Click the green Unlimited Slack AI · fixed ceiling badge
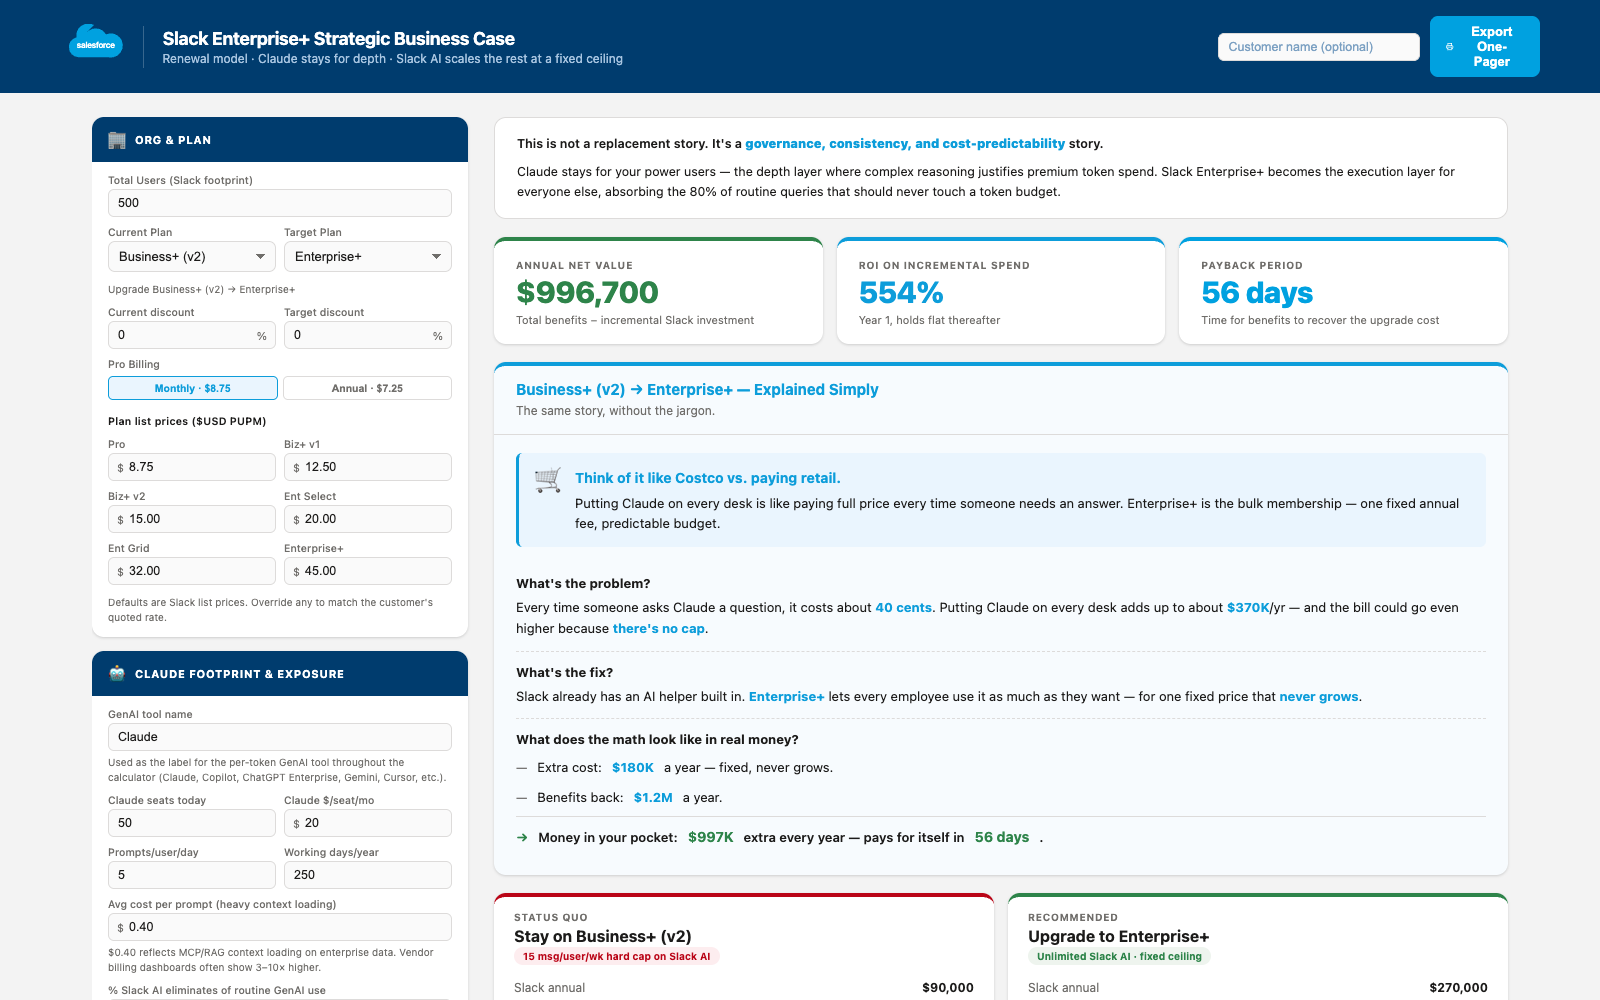Screen dimensions: 1600x1000 click(1119, 957)
